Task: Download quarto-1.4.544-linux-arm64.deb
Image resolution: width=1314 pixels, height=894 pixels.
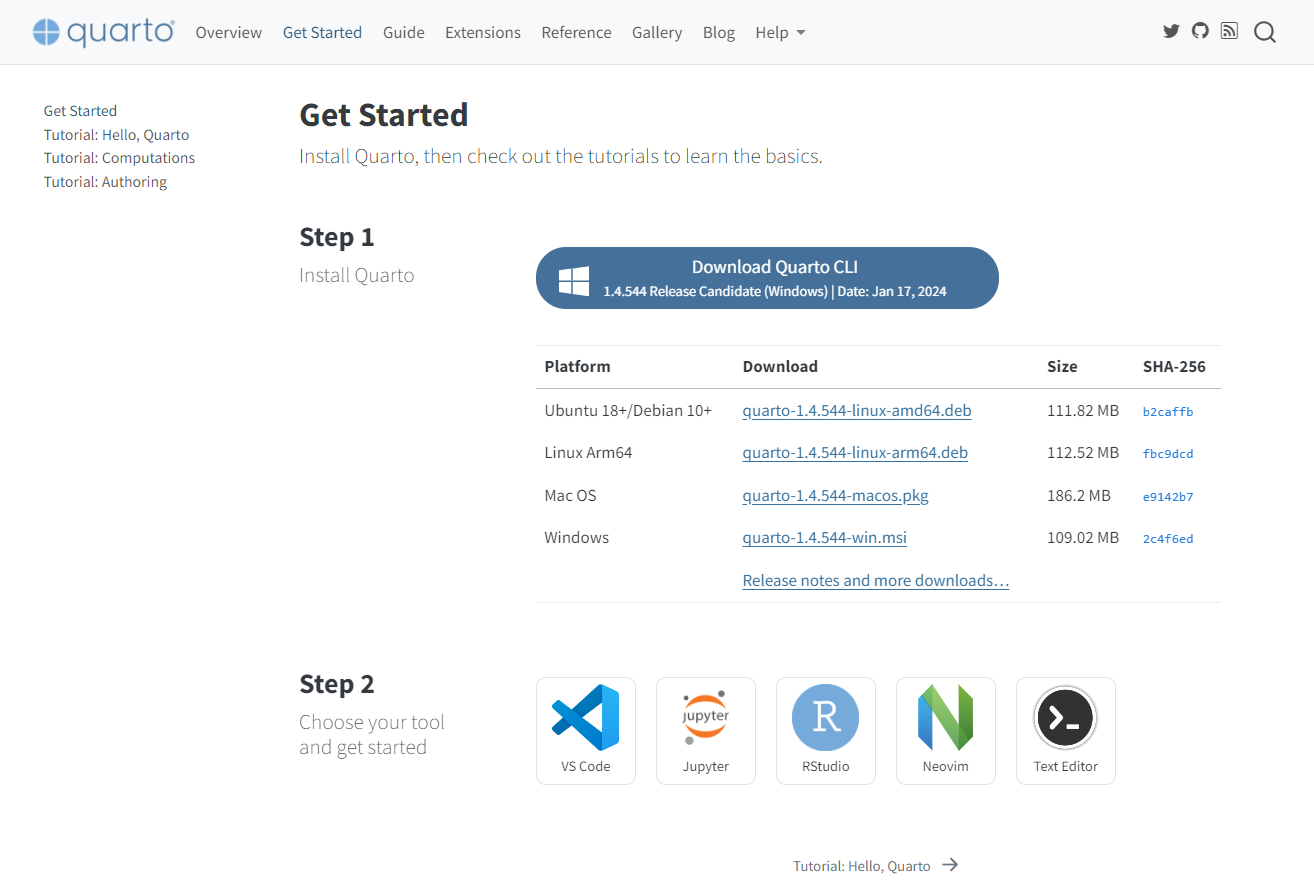Action: pyautogui.click(x=855, y=452)
